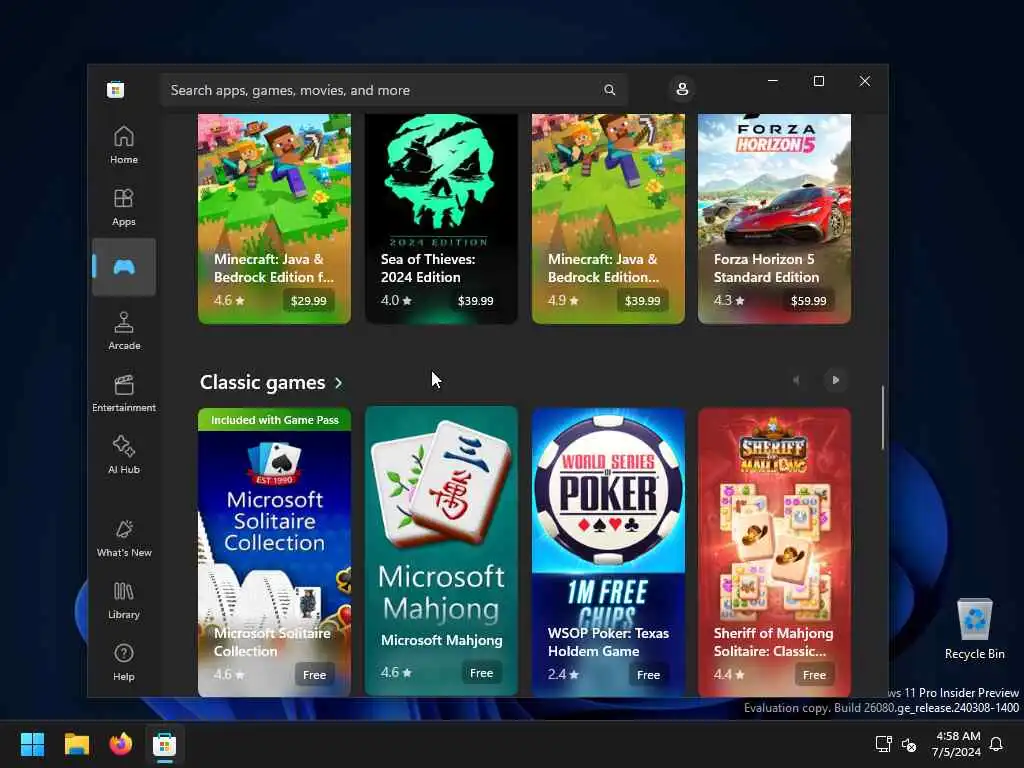Click Microsoft Store taskbar icon
Screen dimensions: 1024x768
(165, 744)
